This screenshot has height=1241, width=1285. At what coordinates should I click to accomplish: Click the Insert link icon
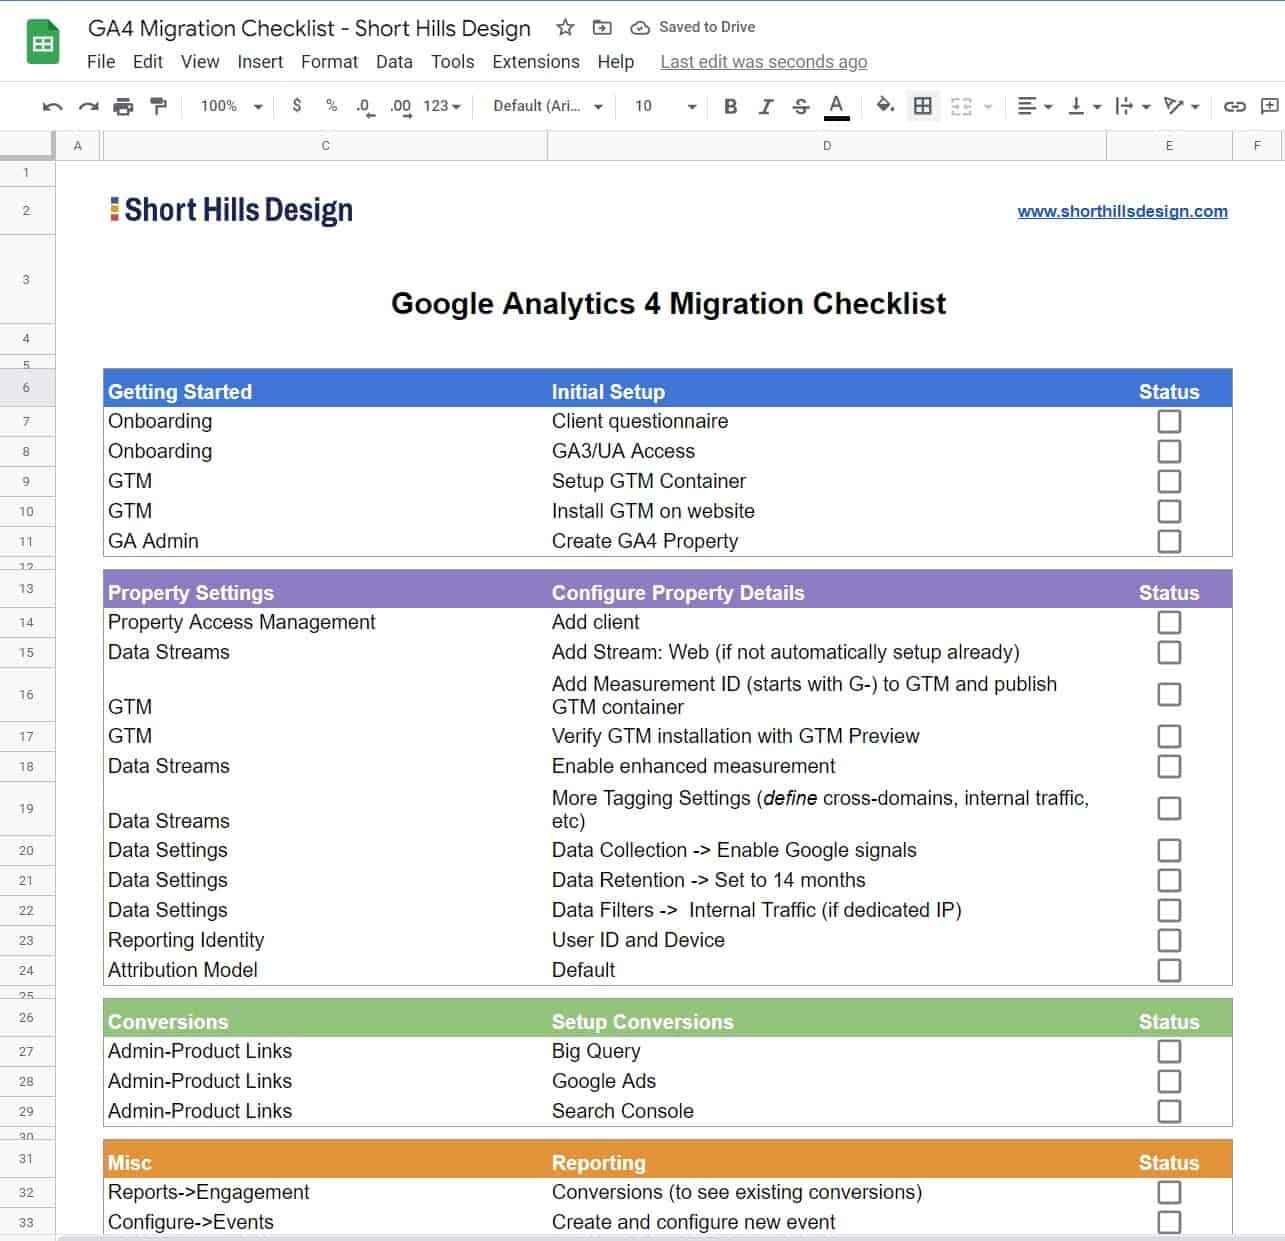[1235, 106]
